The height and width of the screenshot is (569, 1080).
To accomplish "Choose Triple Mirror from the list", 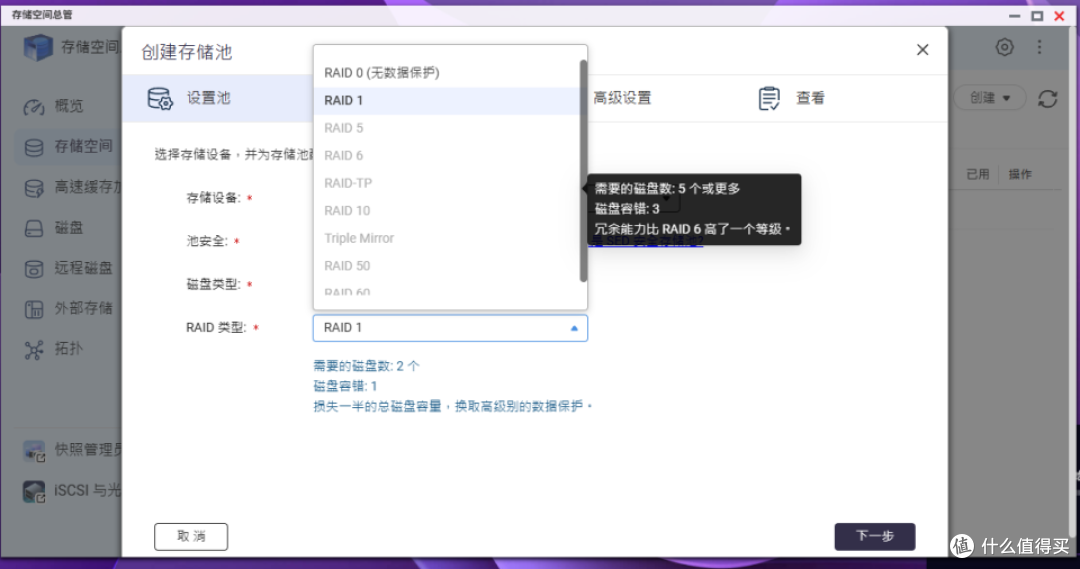I will coord(446,238).
